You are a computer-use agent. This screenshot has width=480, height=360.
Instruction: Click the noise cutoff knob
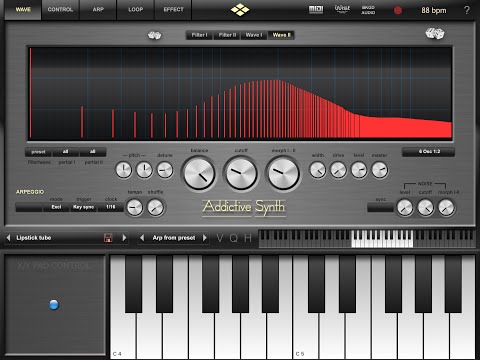425,207
